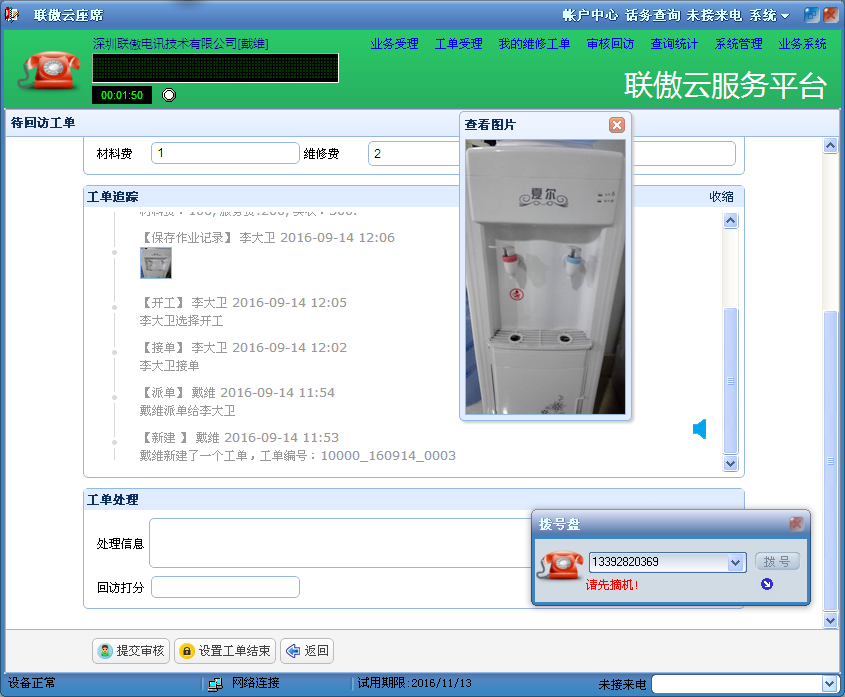Open the 系统 dropdown menu in title bar
The image size is (845, 697).
point(769,15)
